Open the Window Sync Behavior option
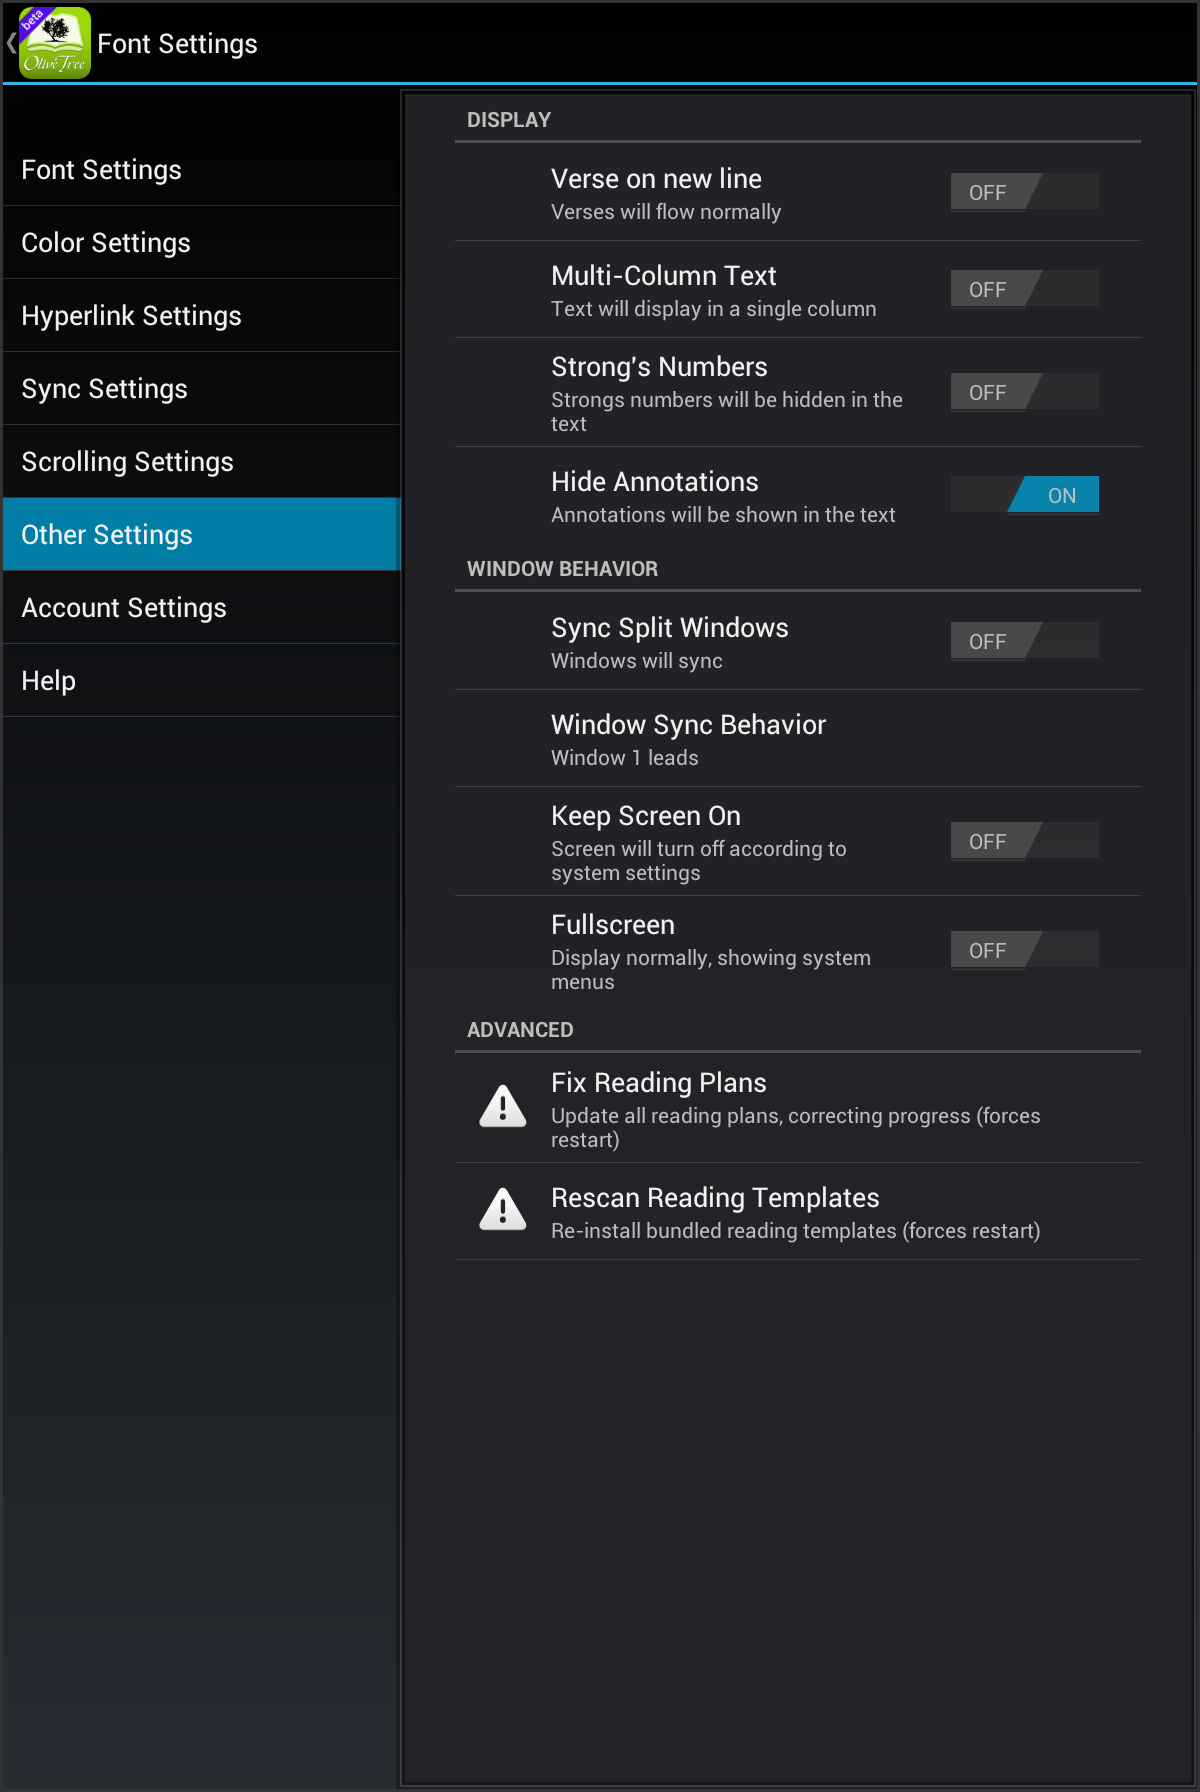This screenshot has width=1200, height=1792. pos(798,739)
